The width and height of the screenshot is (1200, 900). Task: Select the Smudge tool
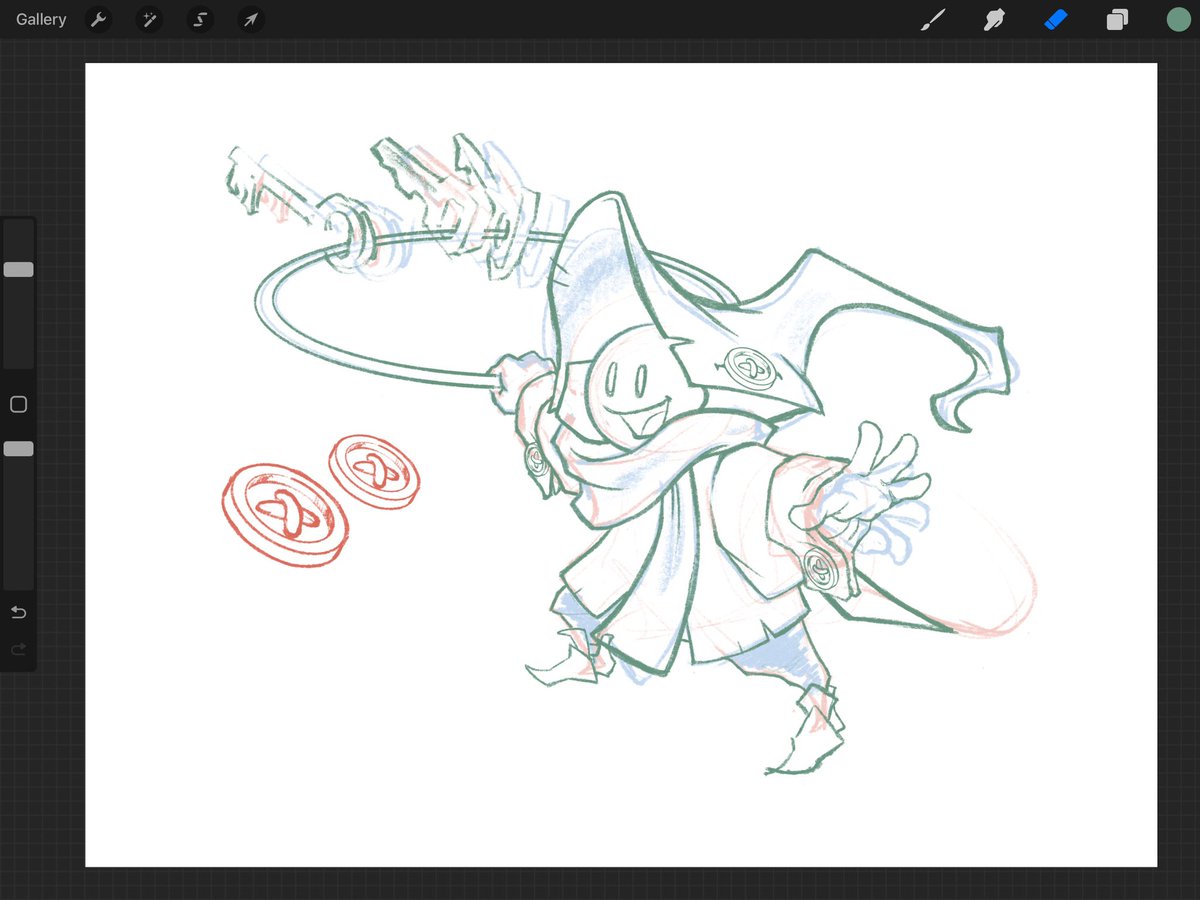993,19
